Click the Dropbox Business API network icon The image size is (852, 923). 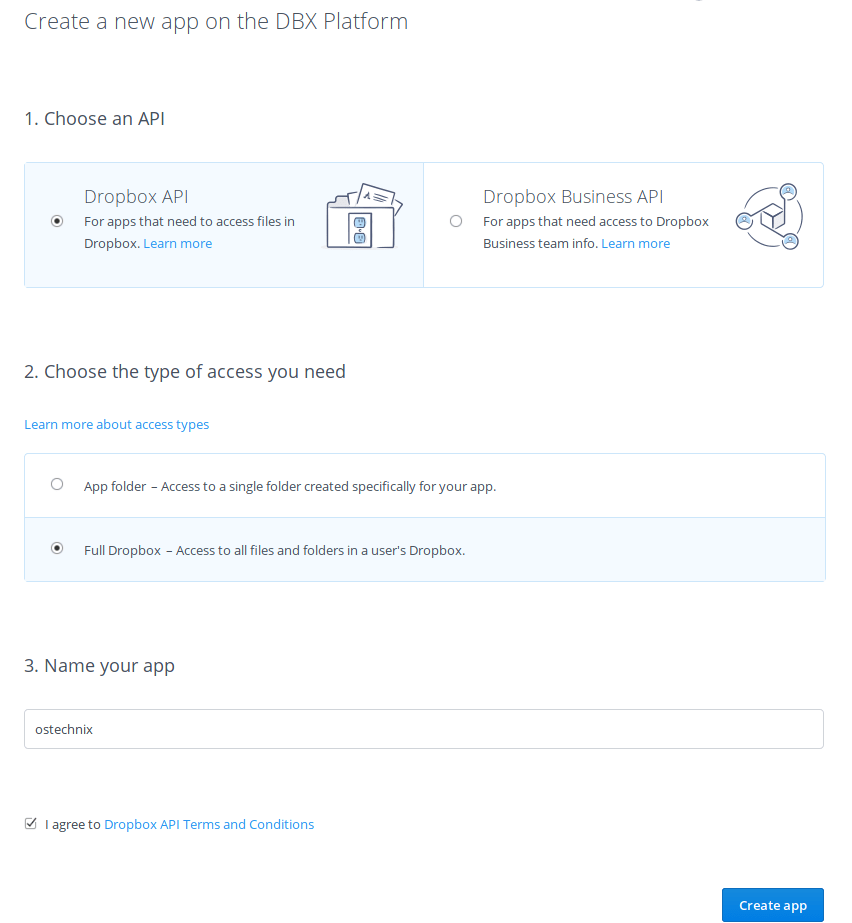point(769,217)
